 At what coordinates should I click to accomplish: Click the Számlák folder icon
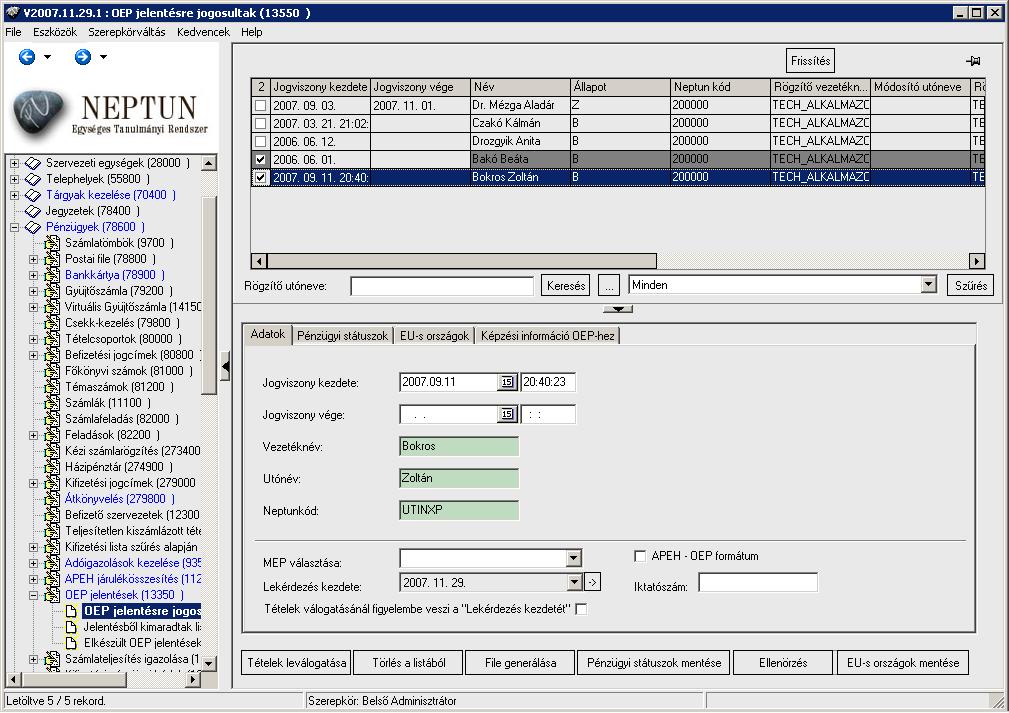[52, 403]
